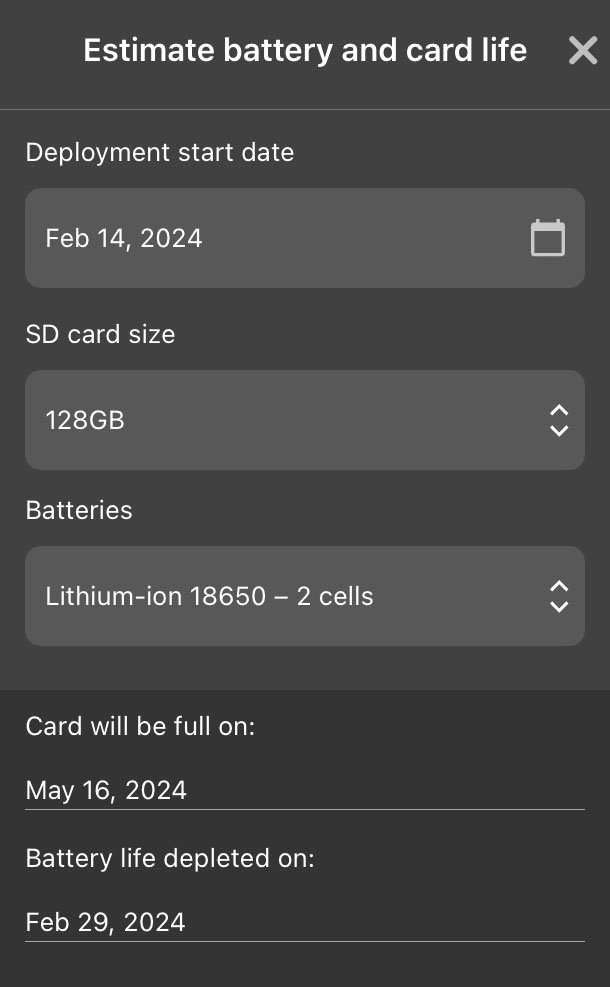Click the close X icon
Viewport: 610px width, 987px height.
[582, 50]
